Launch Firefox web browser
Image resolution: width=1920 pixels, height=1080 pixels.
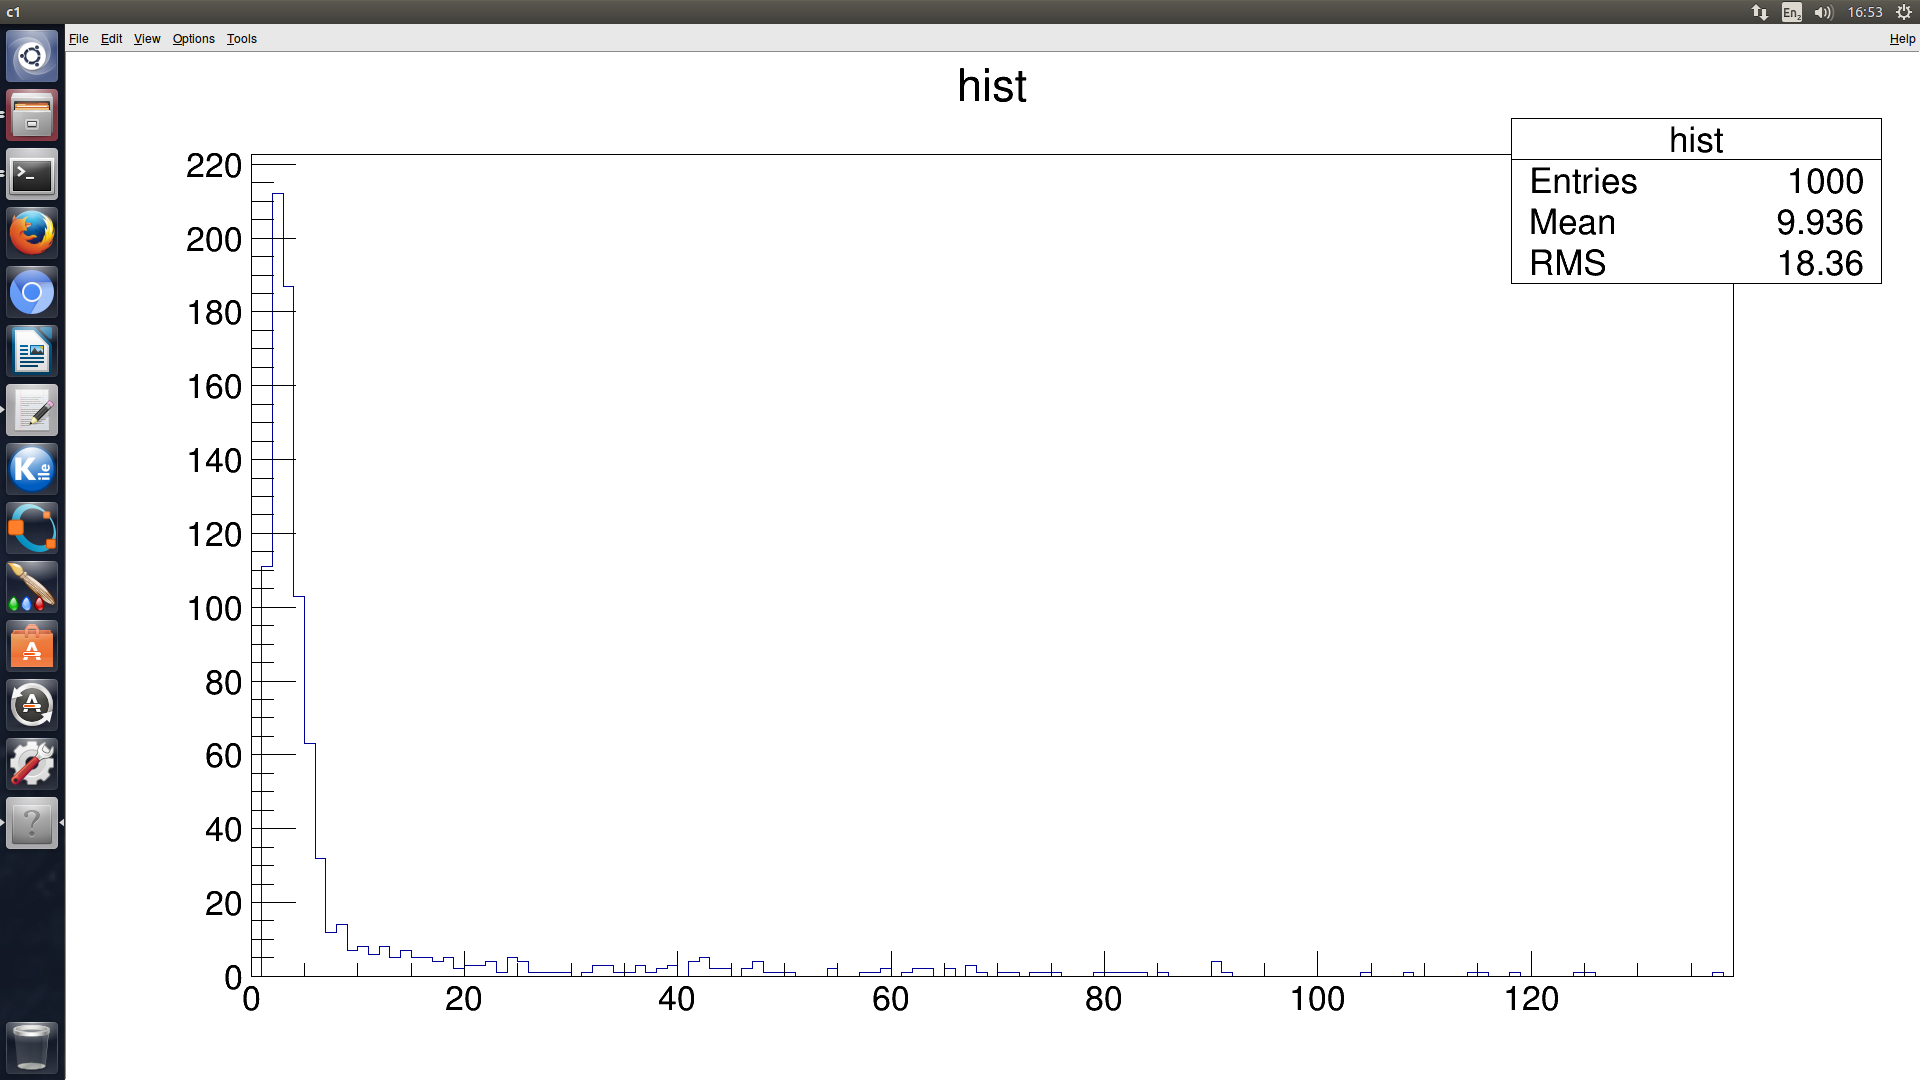coord(32,234)
